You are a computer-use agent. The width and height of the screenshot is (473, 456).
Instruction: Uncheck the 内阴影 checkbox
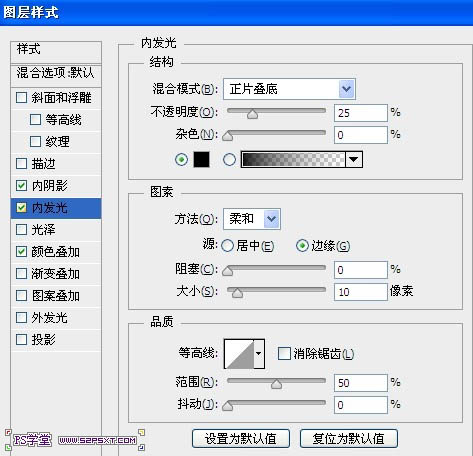click(22, 186)
